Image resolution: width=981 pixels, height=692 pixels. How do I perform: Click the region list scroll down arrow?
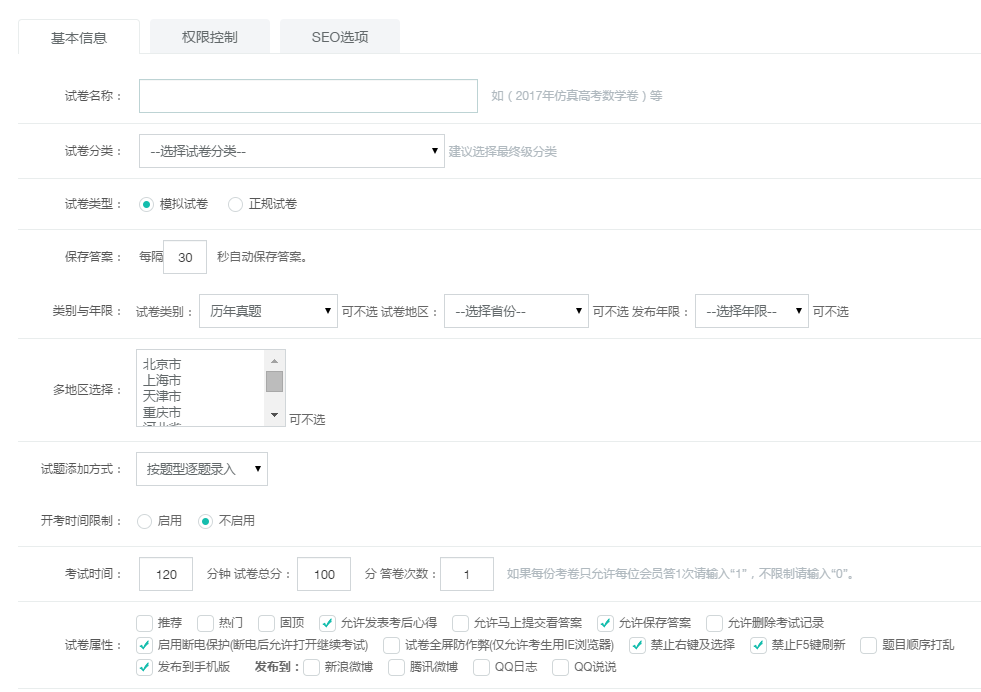tap(274, 415)
